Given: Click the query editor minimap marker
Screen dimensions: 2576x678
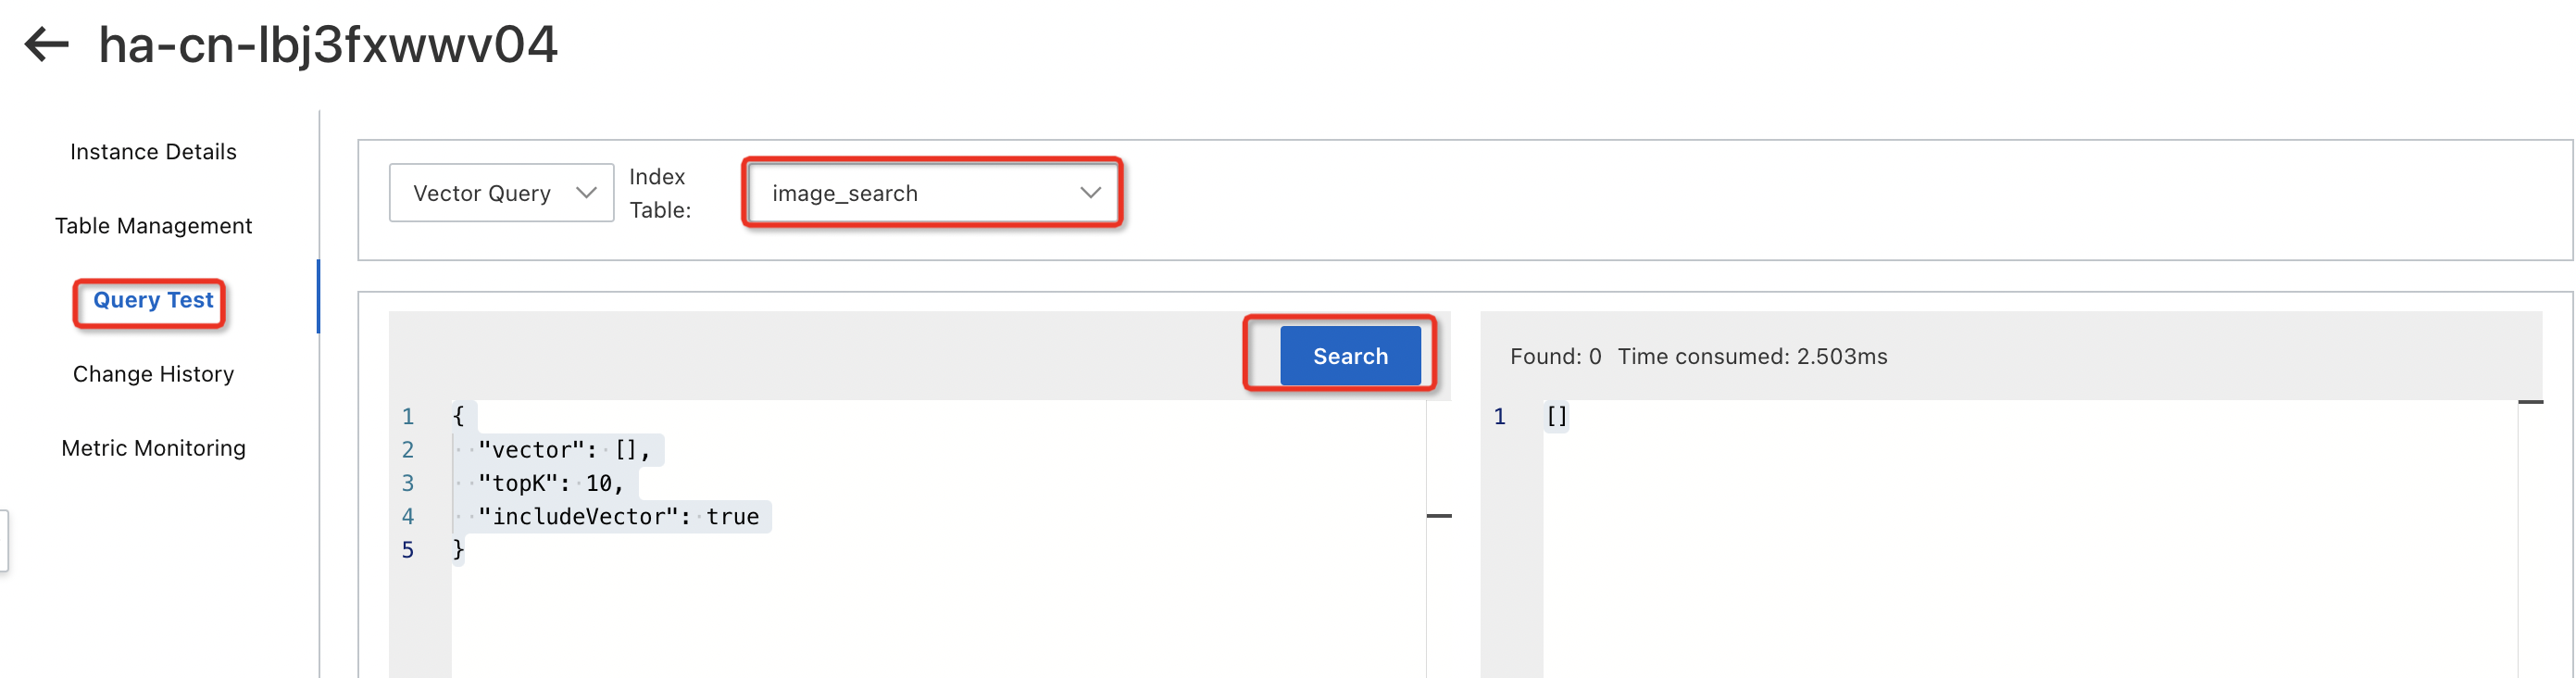Looking at the screenshot, I should (x=1439, y=516).
